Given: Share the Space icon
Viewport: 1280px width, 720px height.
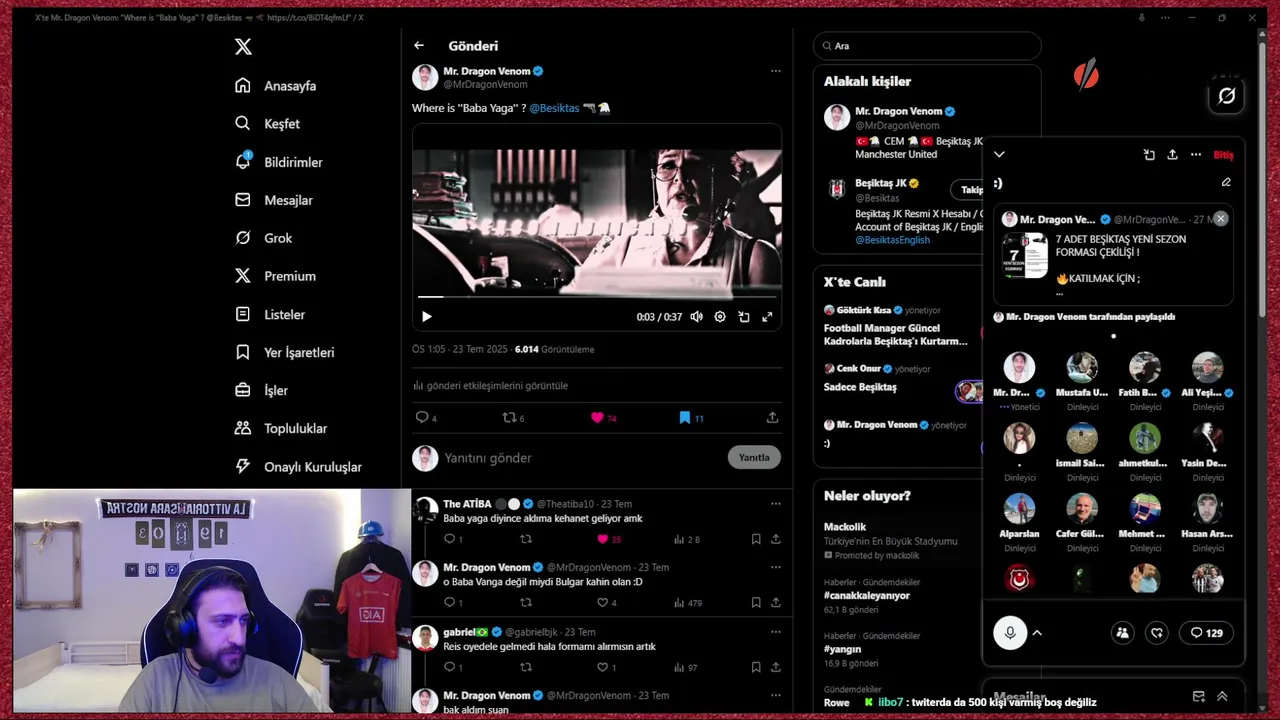Looking at the screenshot, I should [1172, 155].
